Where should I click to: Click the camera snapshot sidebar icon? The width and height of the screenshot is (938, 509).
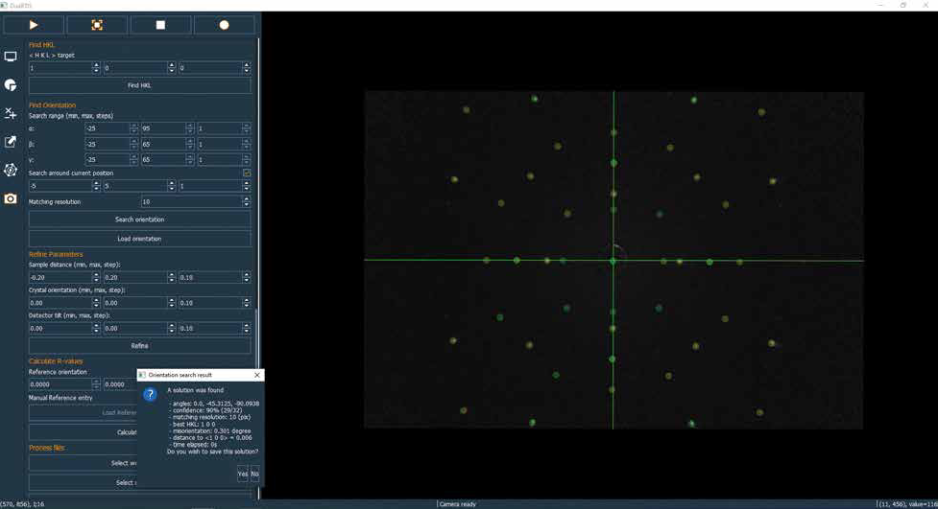point(11,199)
